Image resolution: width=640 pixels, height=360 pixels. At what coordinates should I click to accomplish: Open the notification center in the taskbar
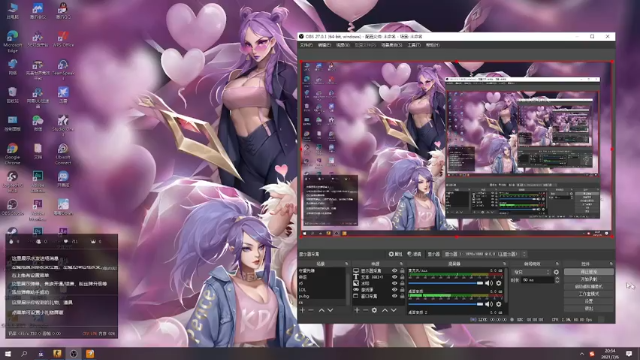pos(629,353)
